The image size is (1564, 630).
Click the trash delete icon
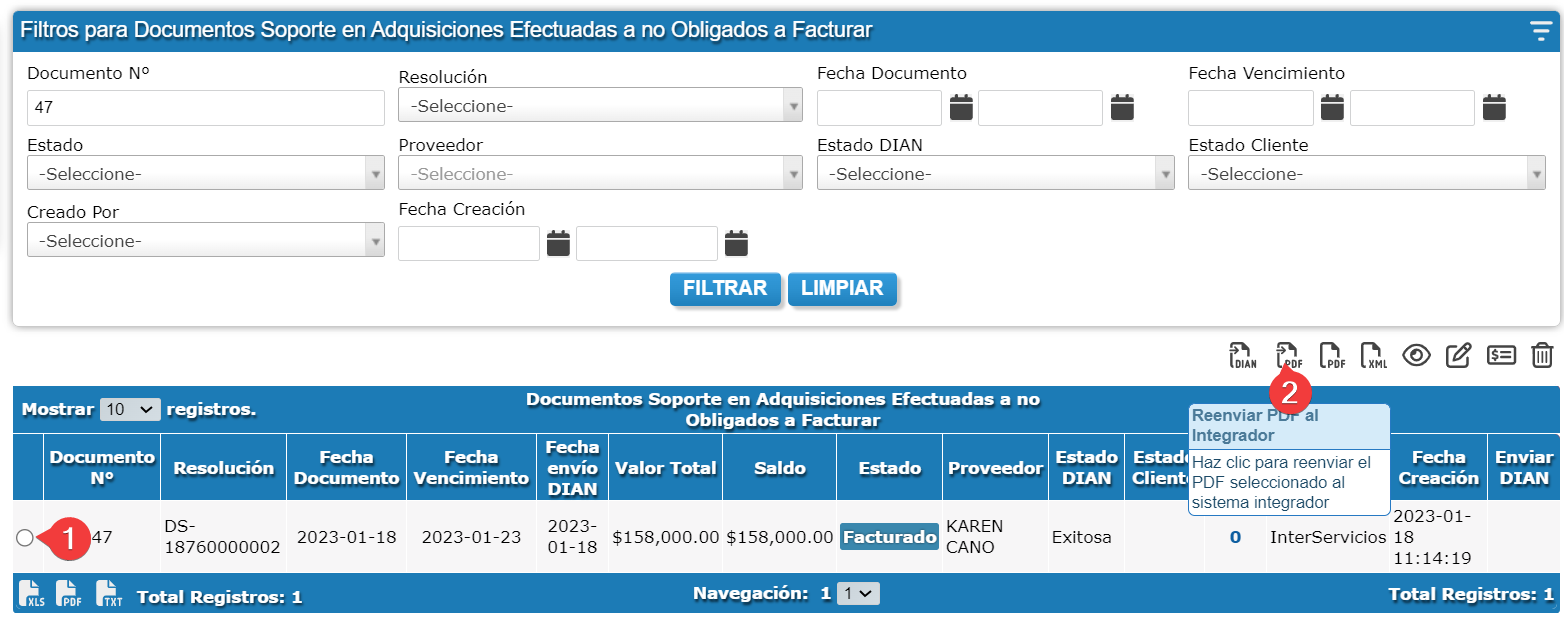tap(1543, 356)
